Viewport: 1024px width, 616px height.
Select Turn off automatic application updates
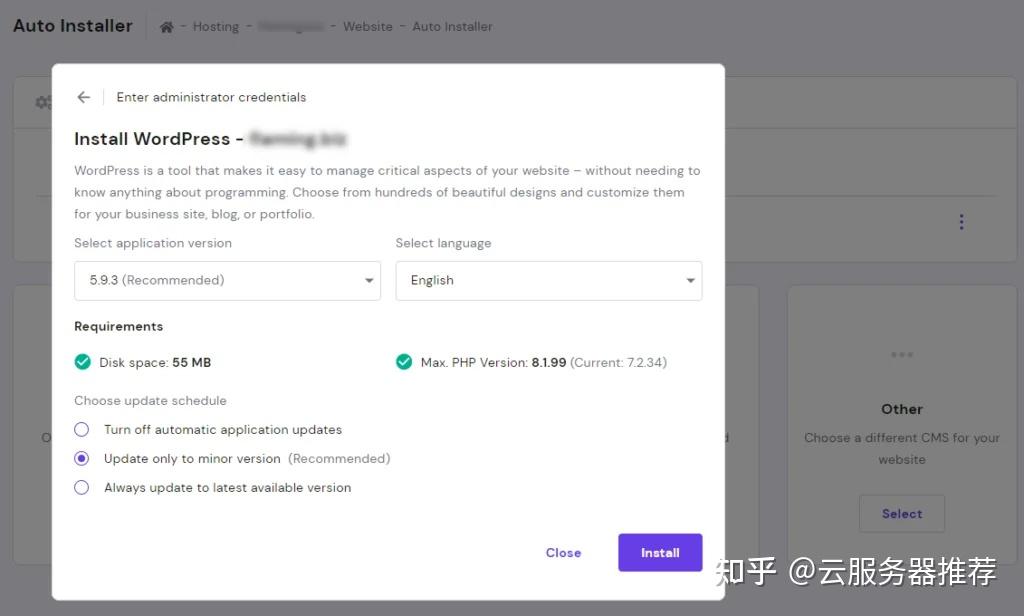pyautogui.click(x=82, y=429)
